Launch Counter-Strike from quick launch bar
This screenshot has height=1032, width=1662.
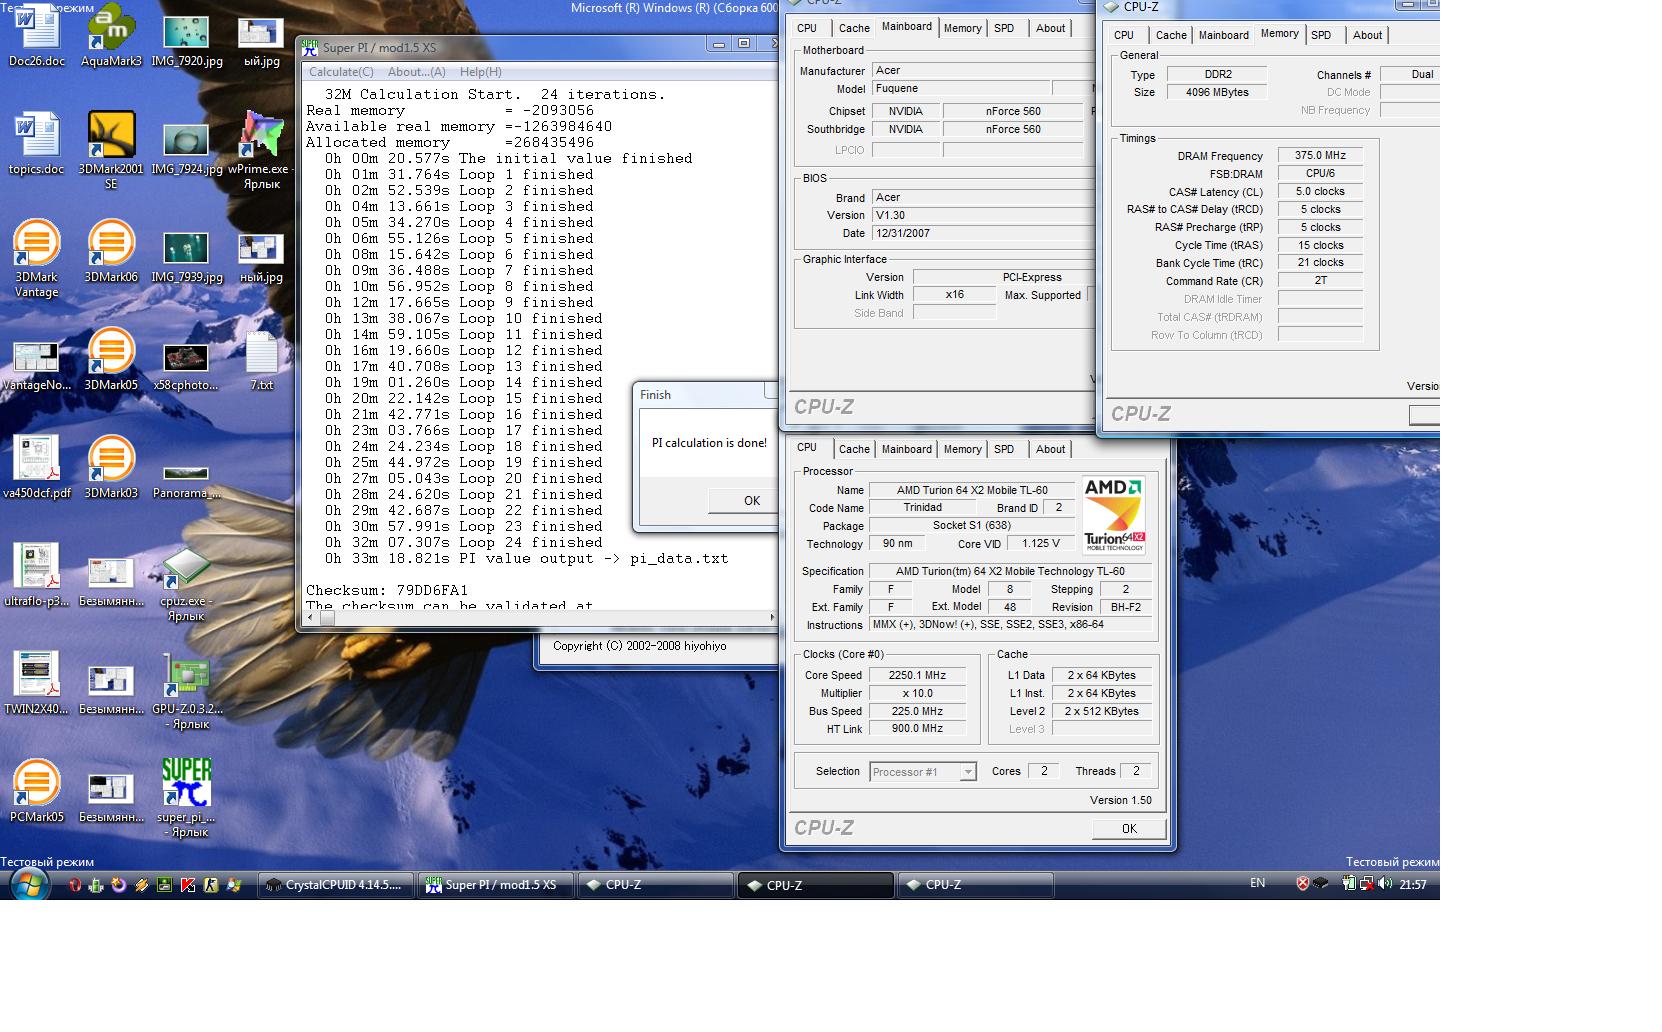(211, 885)
